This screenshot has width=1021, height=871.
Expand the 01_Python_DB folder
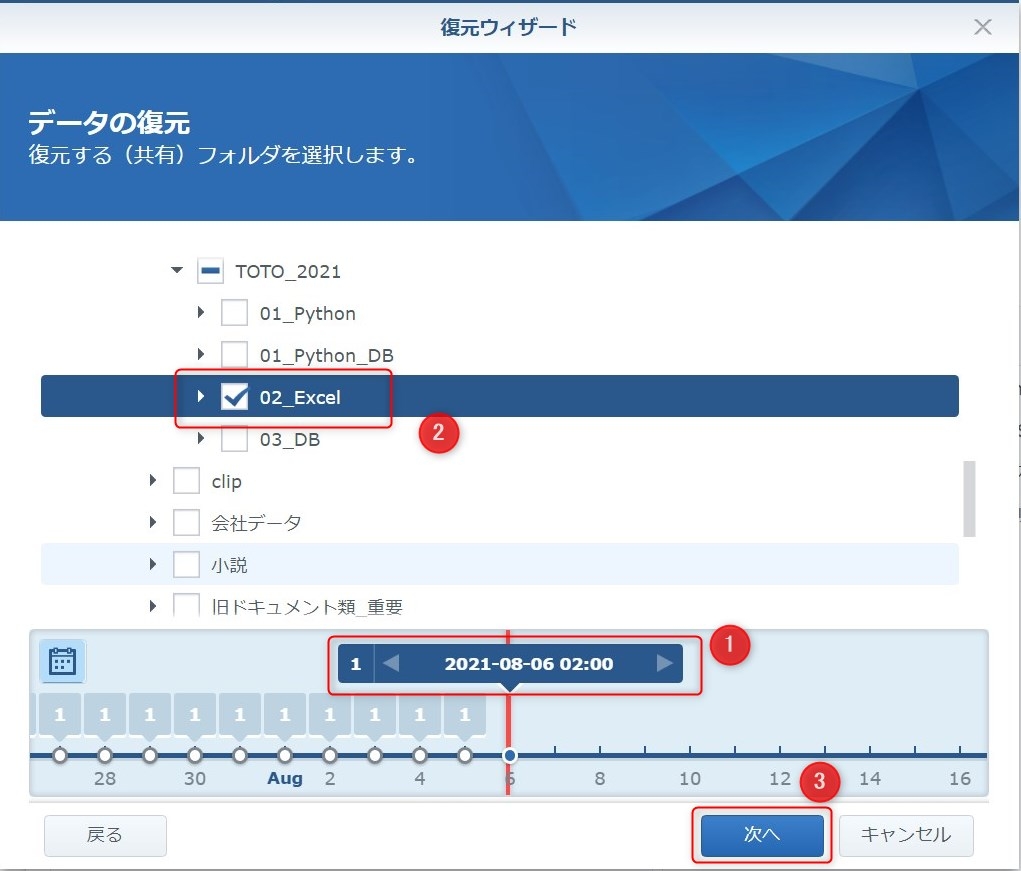[x=202, y=355]
